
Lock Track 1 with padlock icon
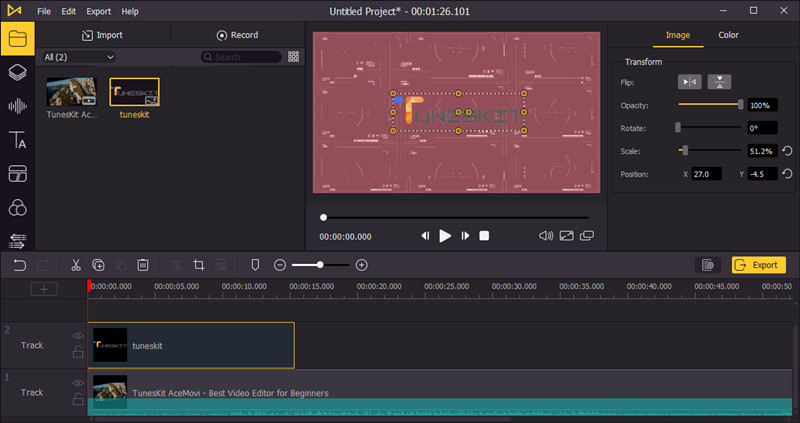(78, 399)
